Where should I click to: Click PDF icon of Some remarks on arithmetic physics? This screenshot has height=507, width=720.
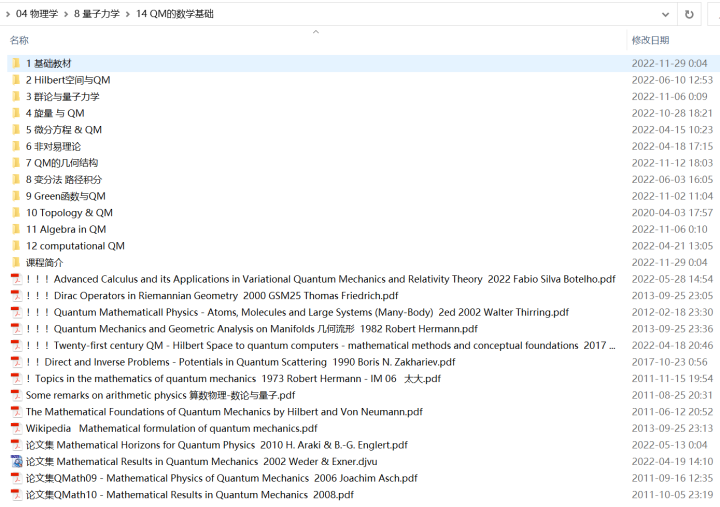[x=16, y=395]
